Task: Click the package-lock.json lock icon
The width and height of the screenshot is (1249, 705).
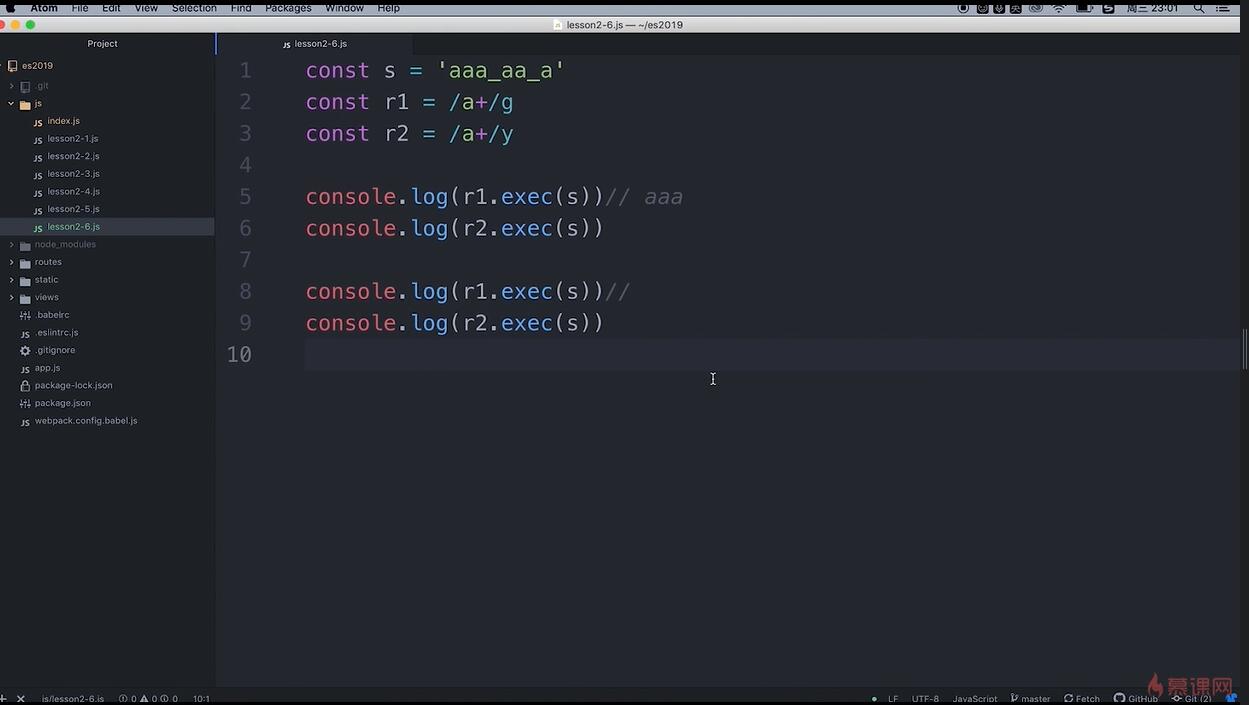Action: (25, 386)
